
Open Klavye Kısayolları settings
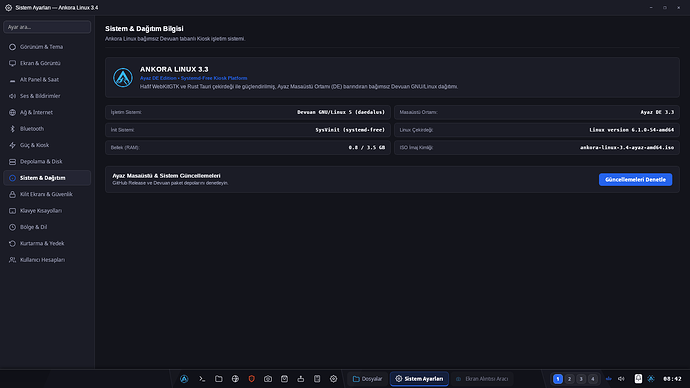click(47, 211)
